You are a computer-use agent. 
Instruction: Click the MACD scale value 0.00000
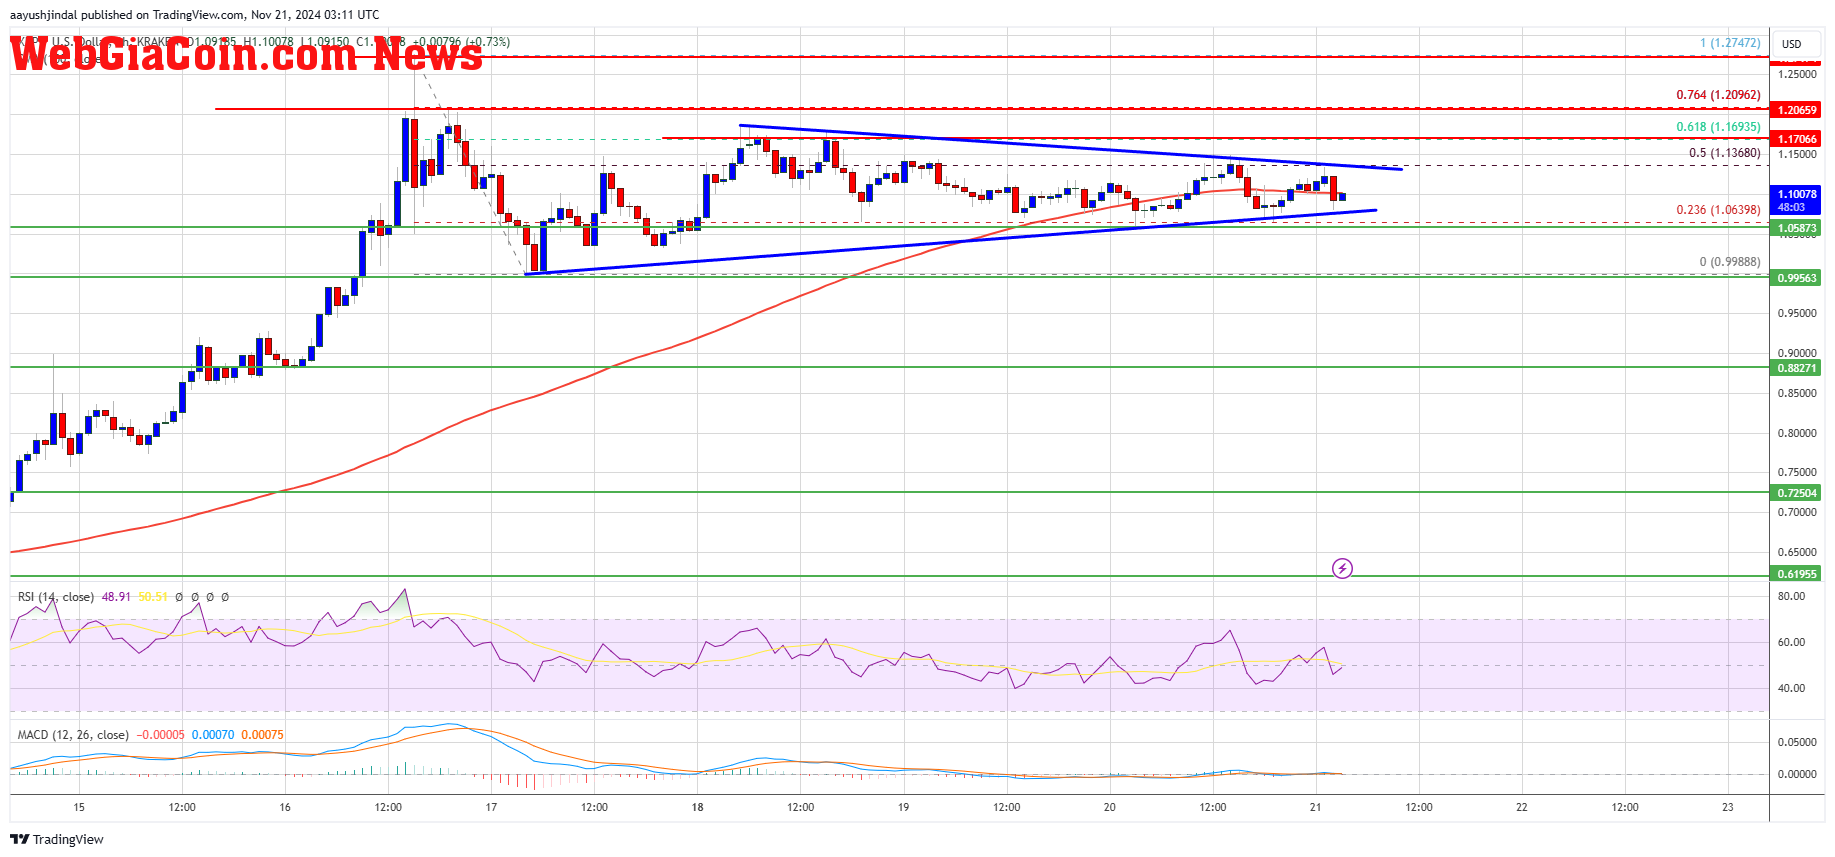[x=1796, y=775]
